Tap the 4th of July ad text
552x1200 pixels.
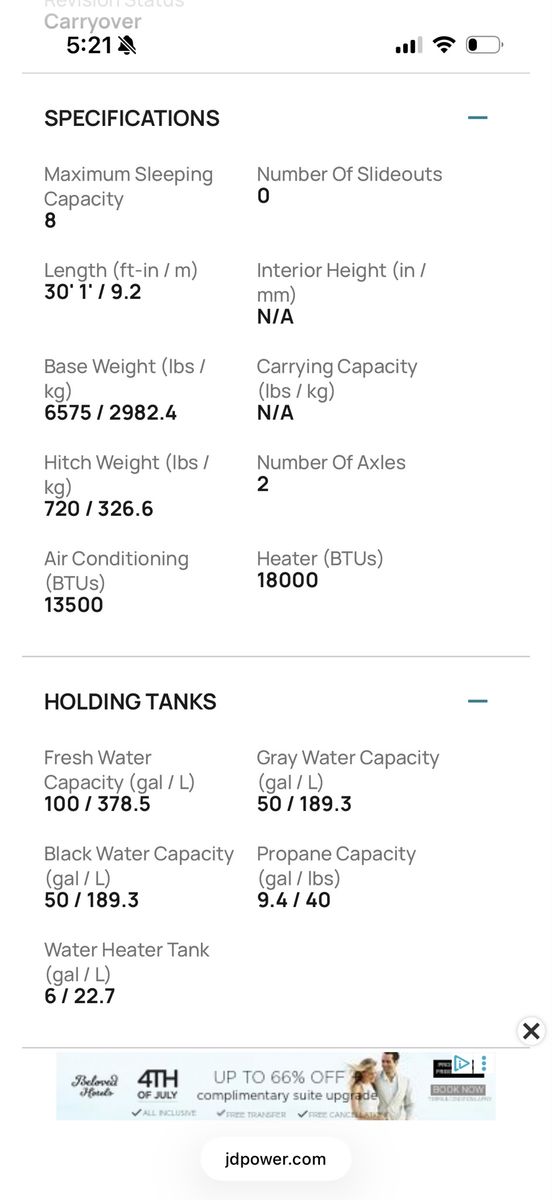(x=157, y=1083)
